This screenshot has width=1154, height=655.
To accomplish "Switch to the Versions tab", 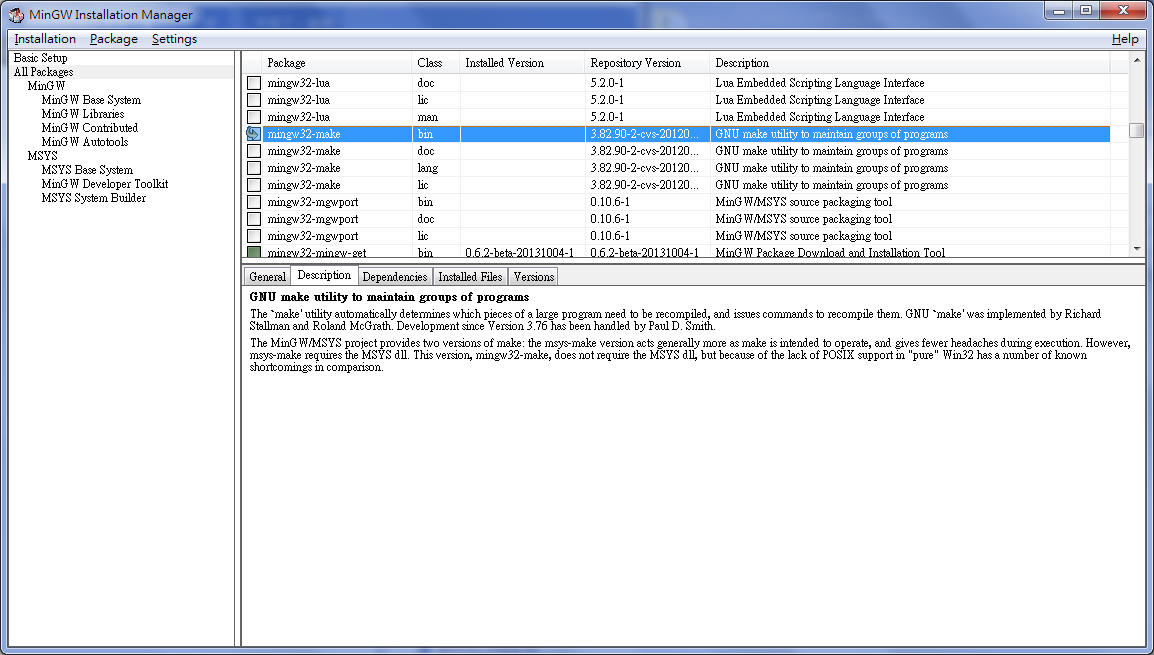I will [x=532, y=276].
